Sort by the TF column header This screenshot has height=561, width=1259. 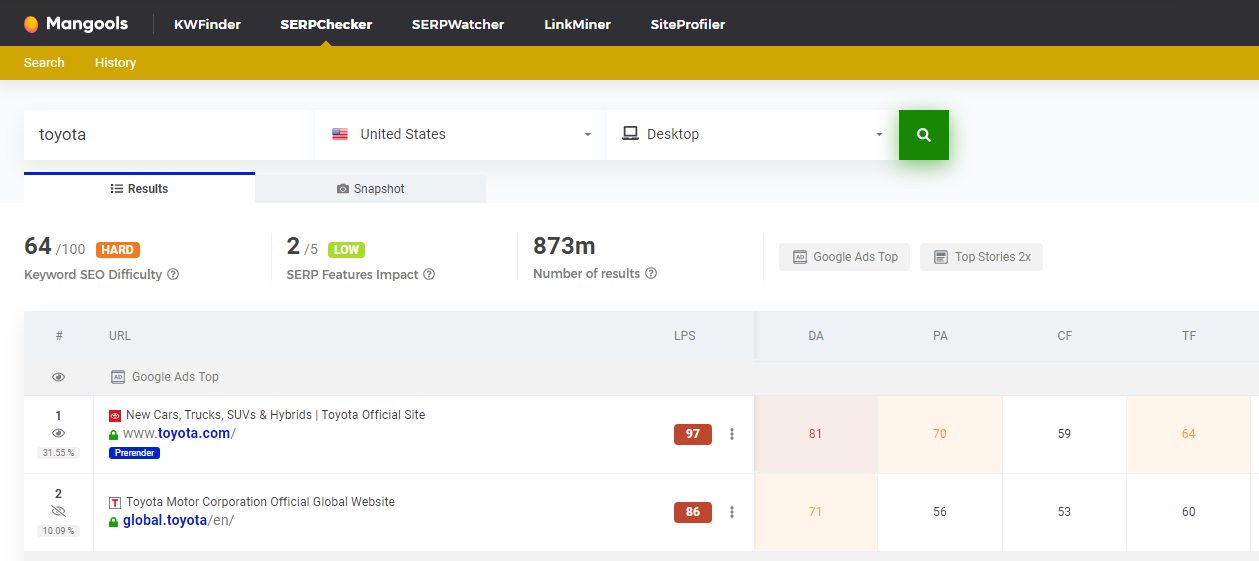[x=1189, y=336]
